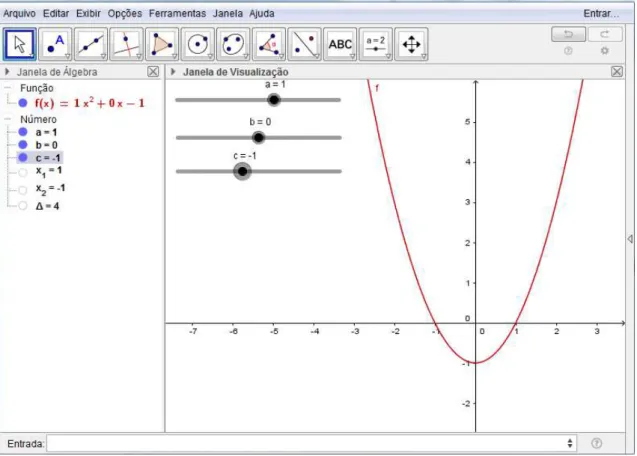Select the f(x) = 1x² + 0x − 1 entry
Screen dimensions: 637x456
pyautogui.click(x=89, y=103)
